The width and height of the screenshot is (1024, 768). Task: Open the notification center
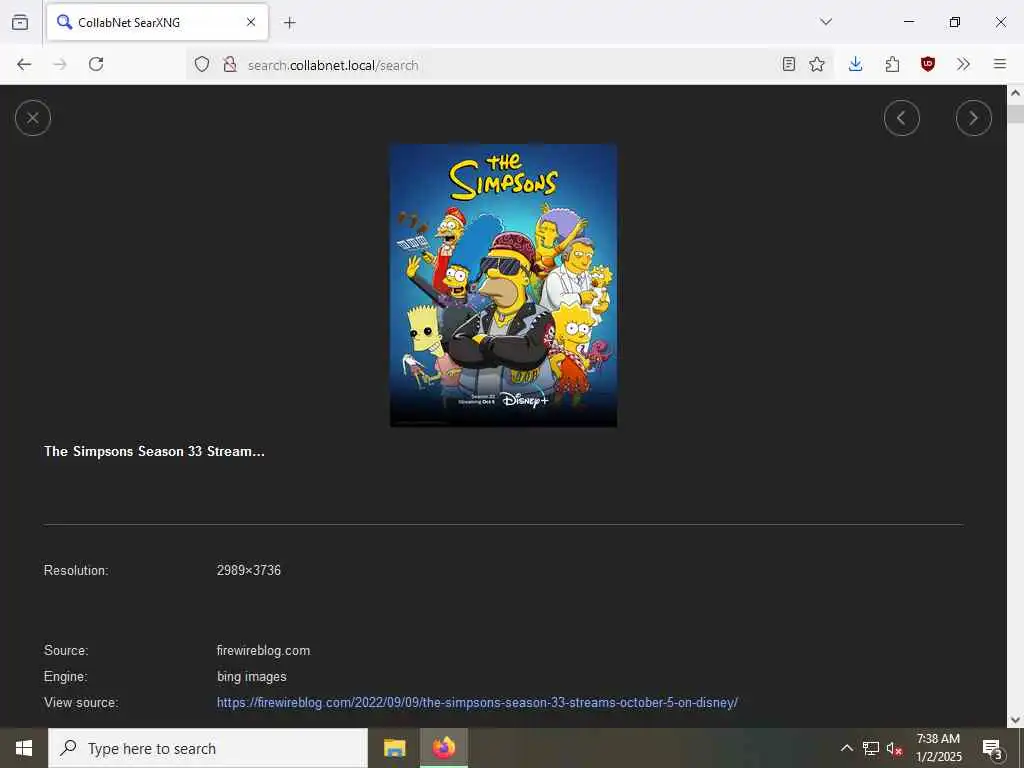992,748
